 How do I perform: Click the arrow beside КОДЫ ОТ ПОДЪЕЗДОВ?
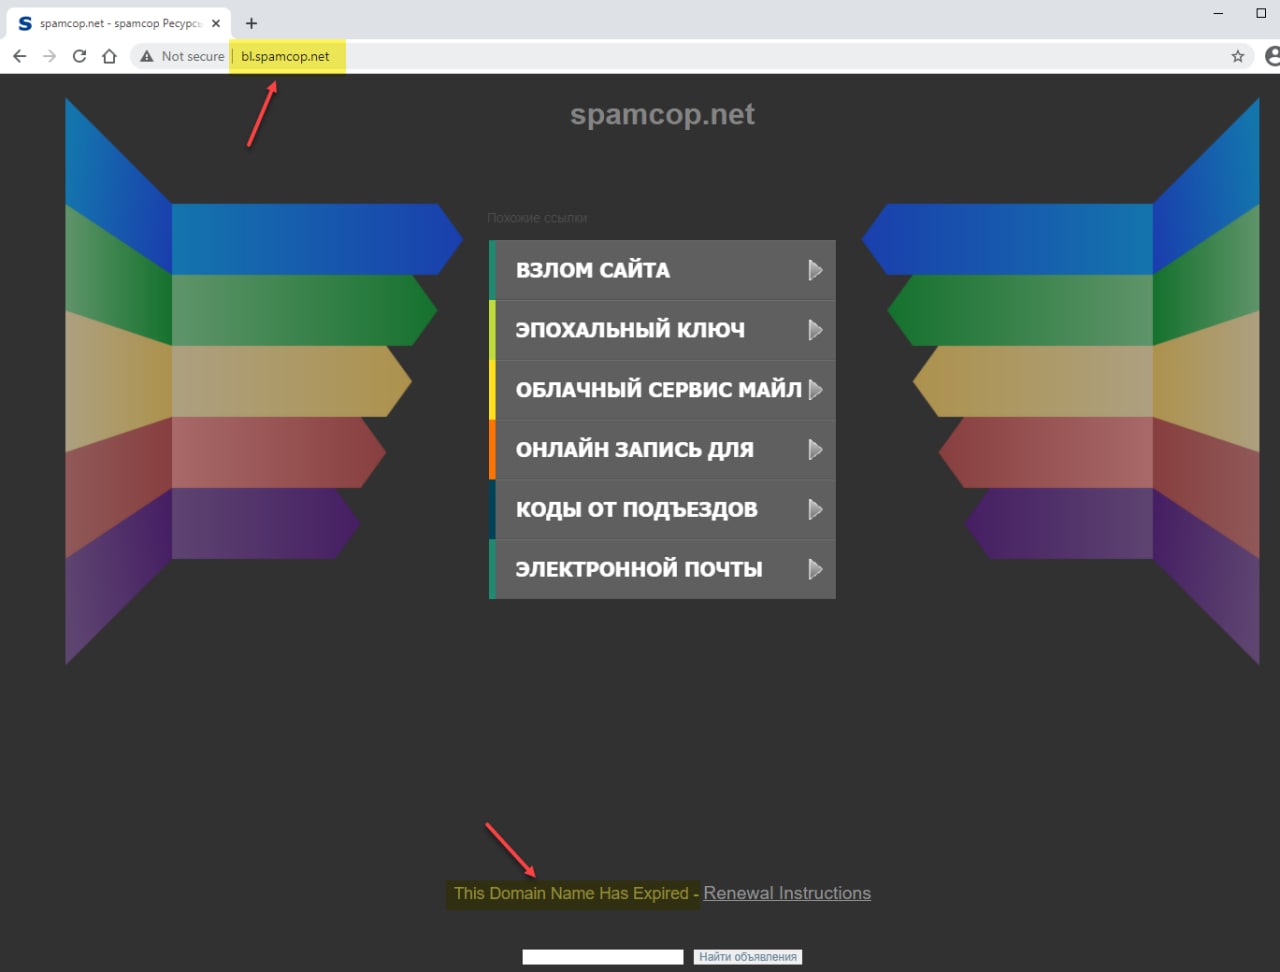(815, 510)
